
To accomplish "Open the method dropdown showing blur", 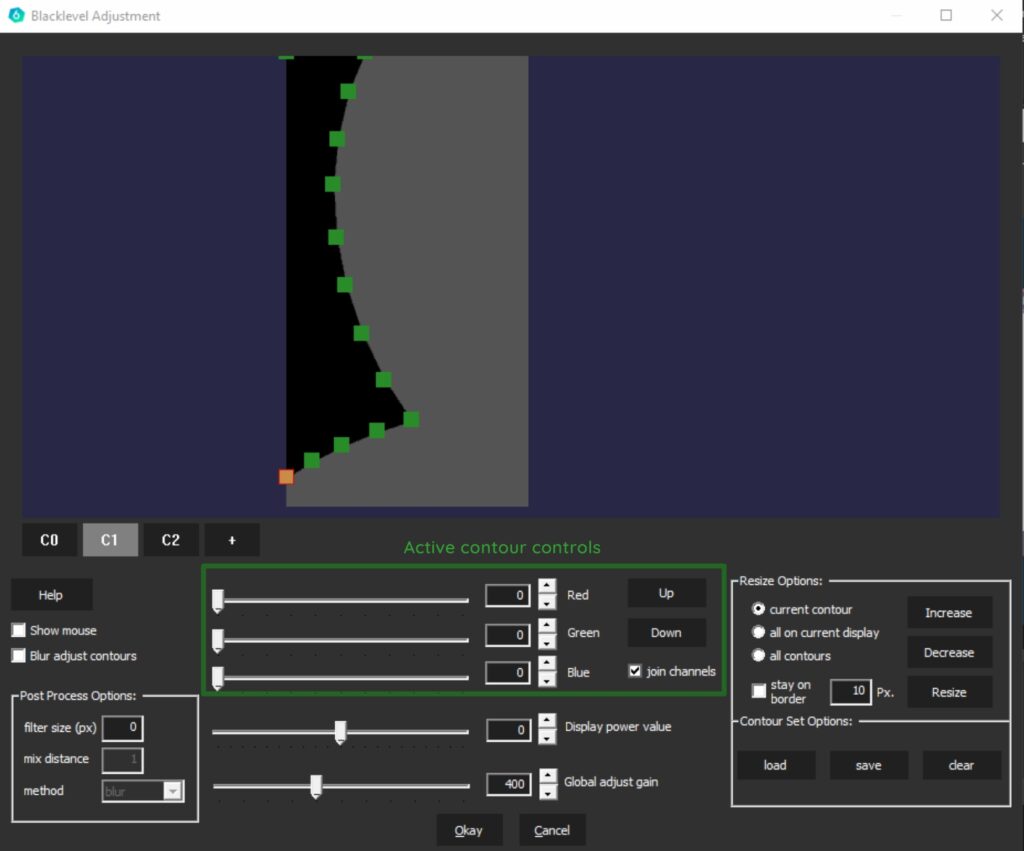I will (173, 791).
